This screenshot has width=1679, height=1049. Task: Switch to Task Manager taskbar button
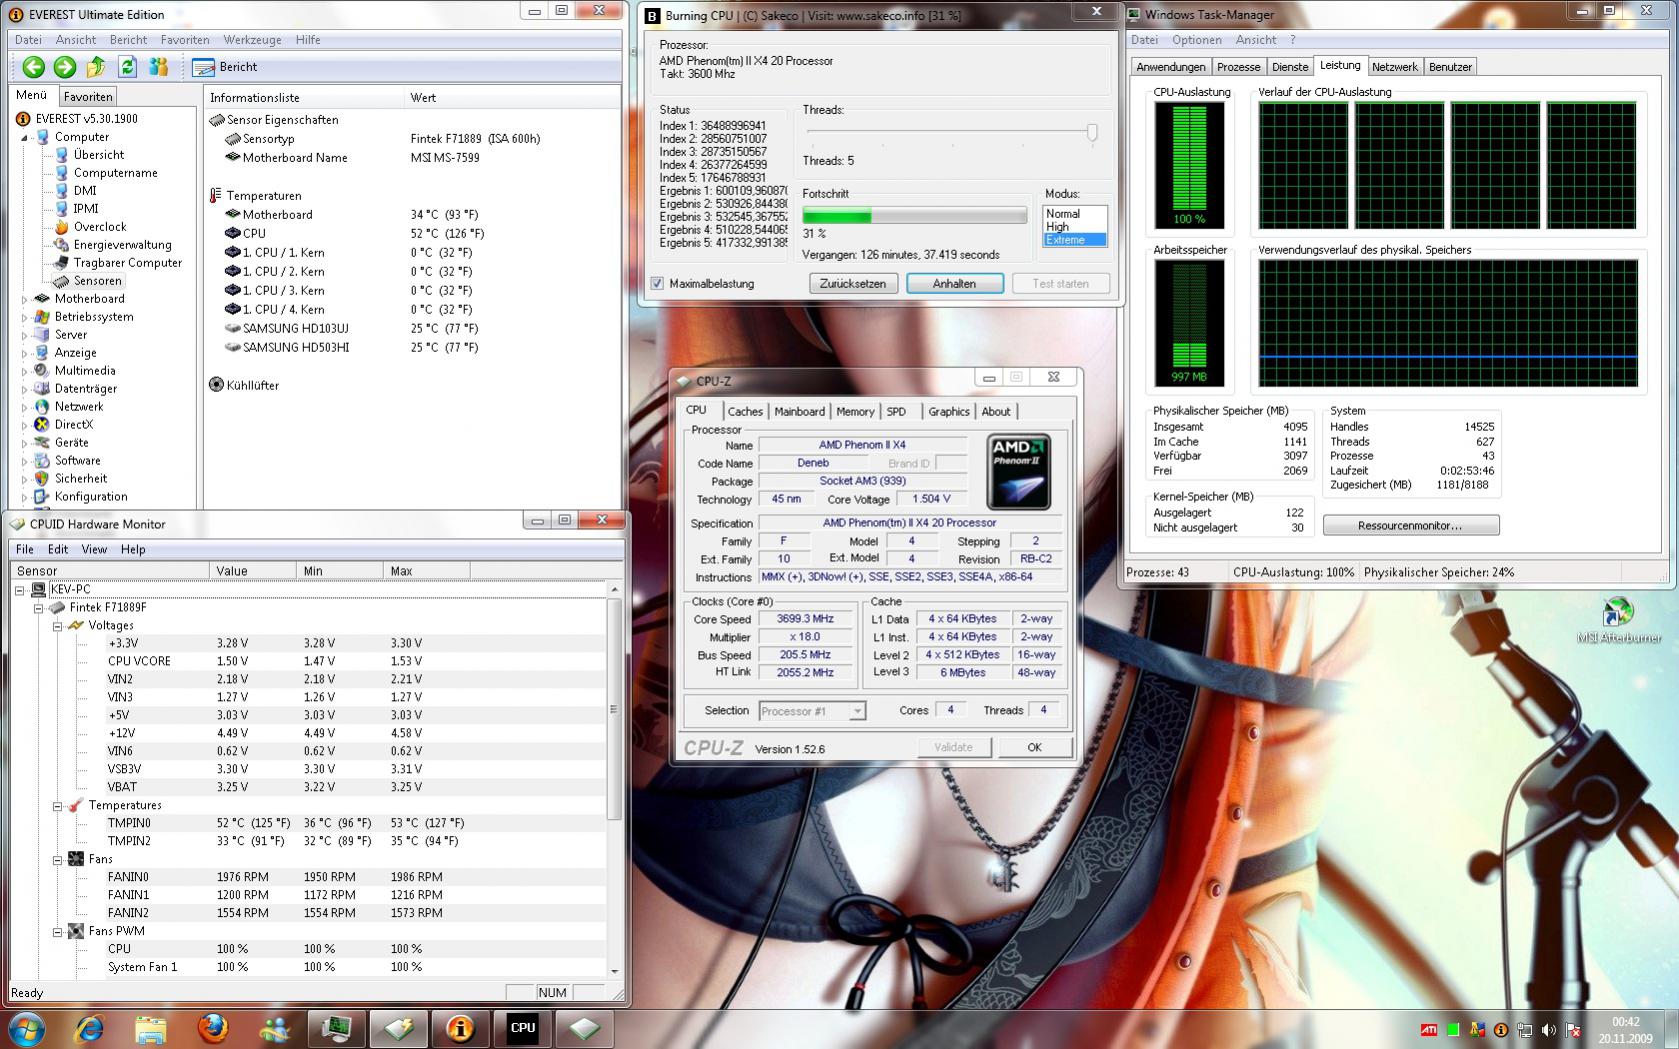(337, 1028)
